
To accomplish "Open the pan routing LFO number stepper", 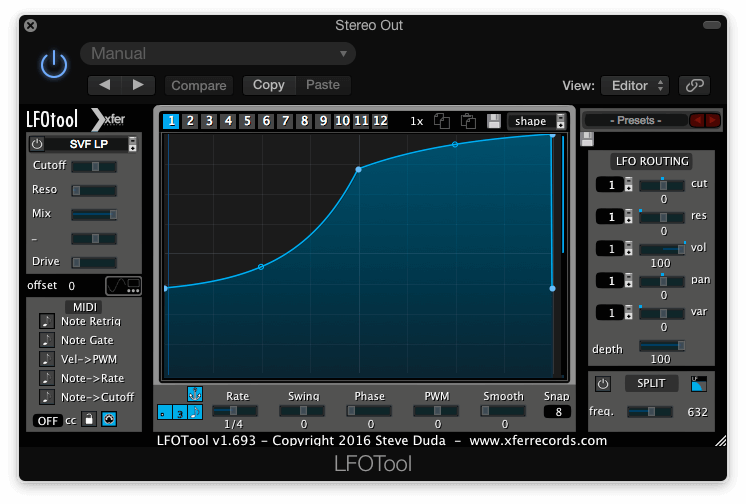I will click(628, 281).
